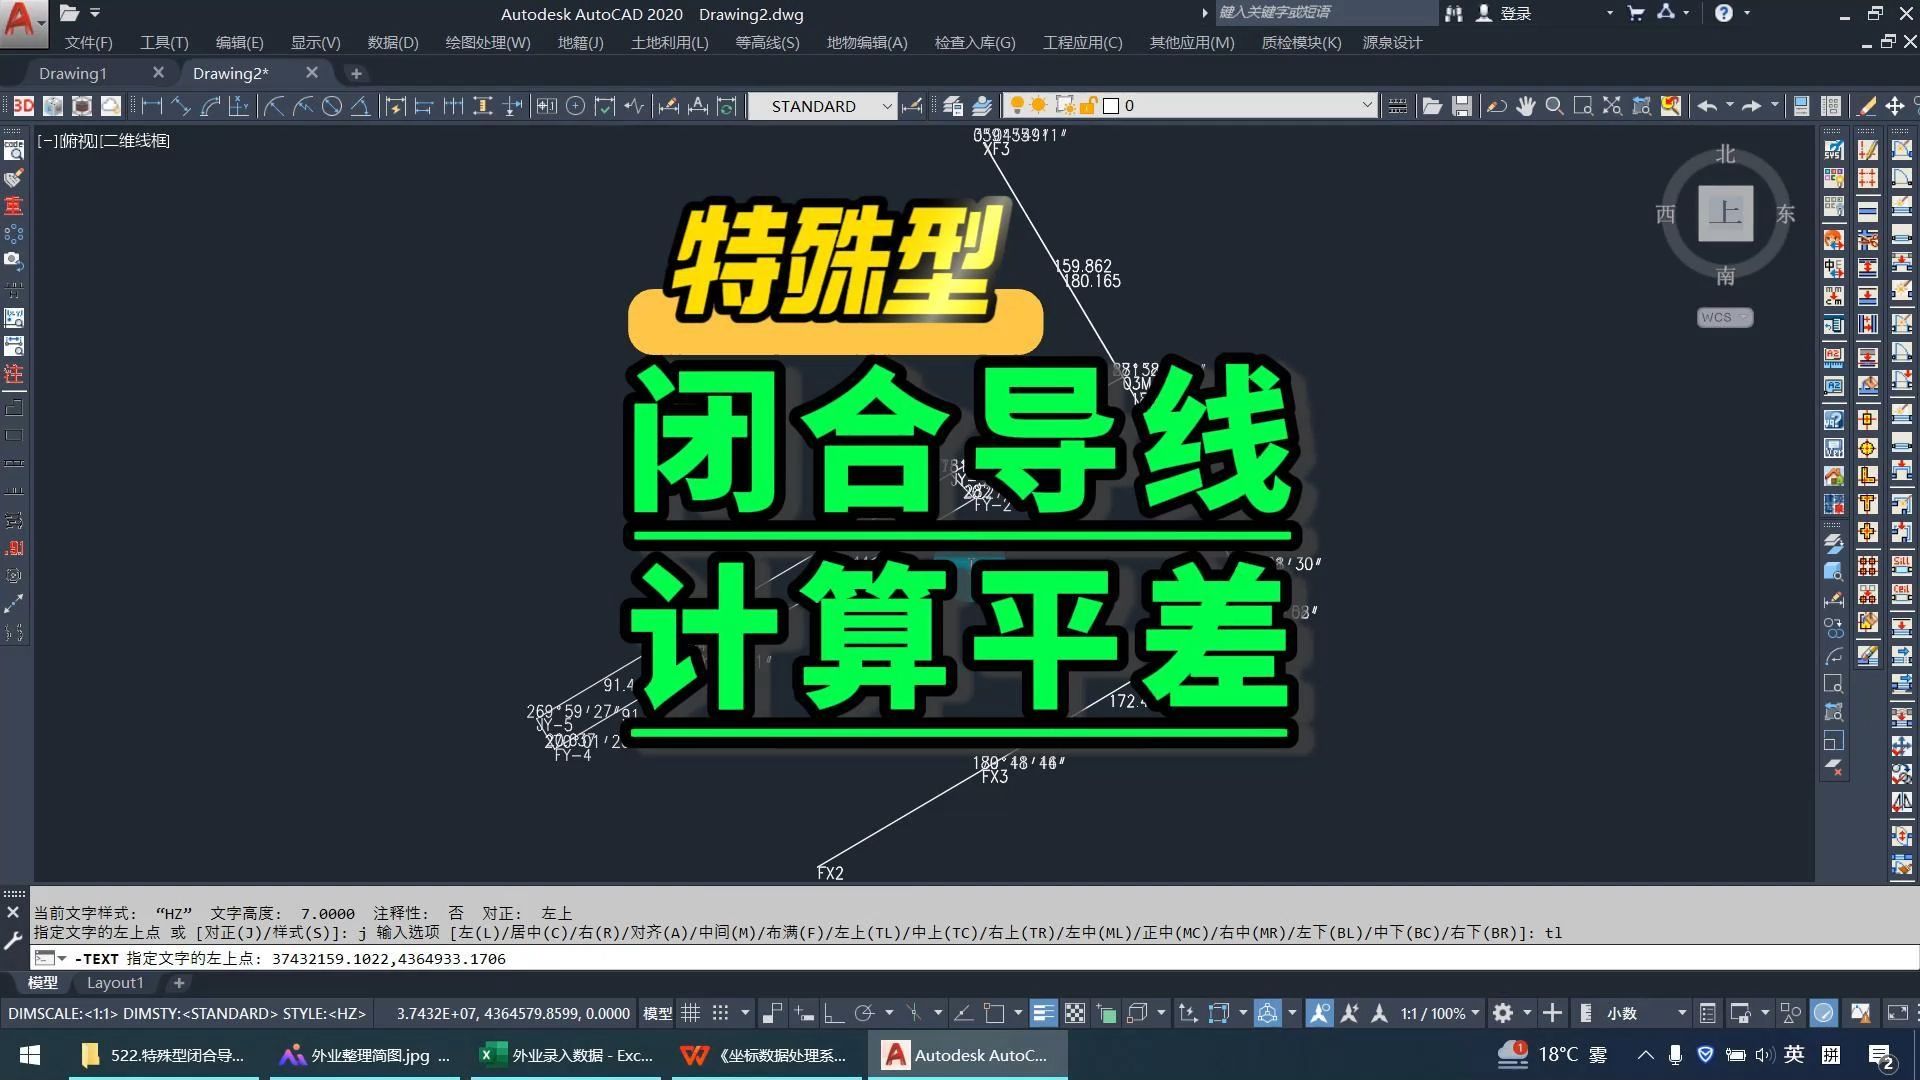Viewport: 1920px width, 1080px height.
Task: Toggle lineweight display in status bar
Action: 1043,1013
